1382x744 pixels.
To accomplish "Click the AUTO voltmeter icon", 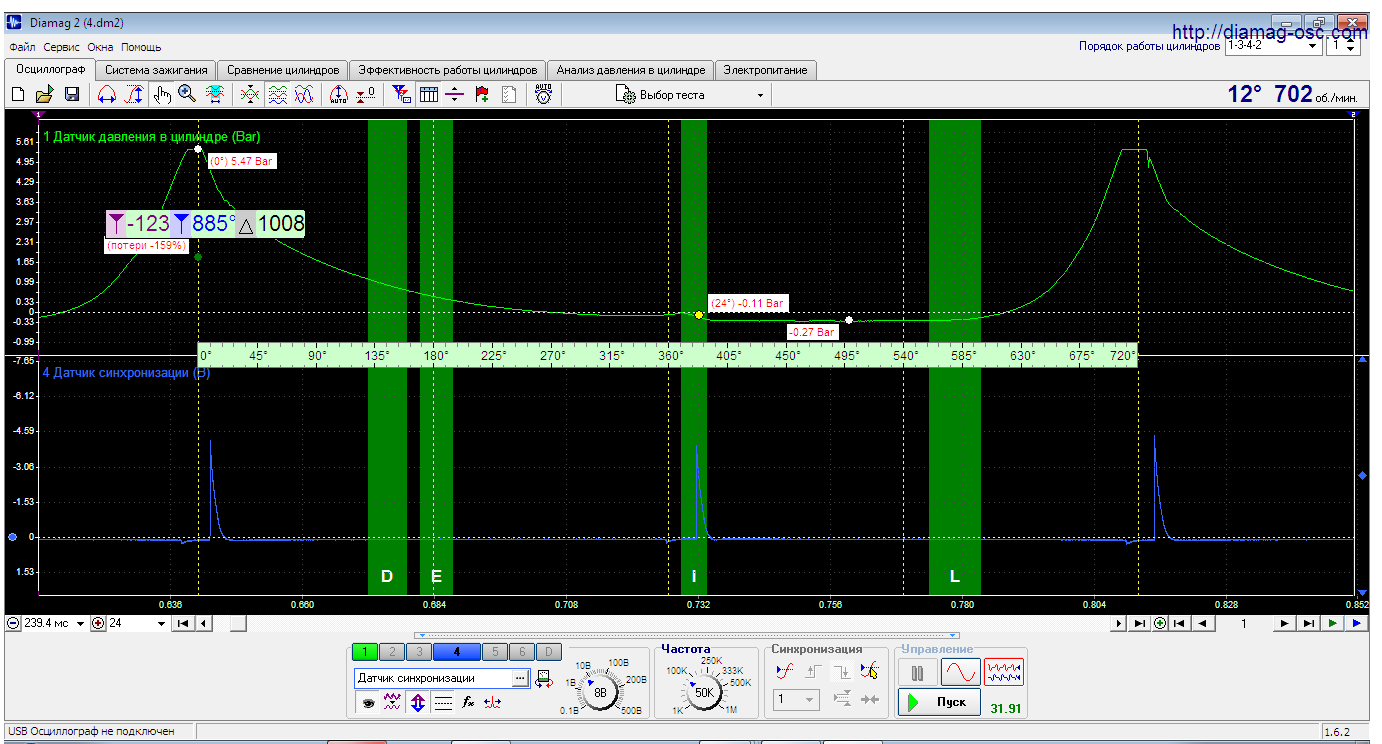I will 543,95.
